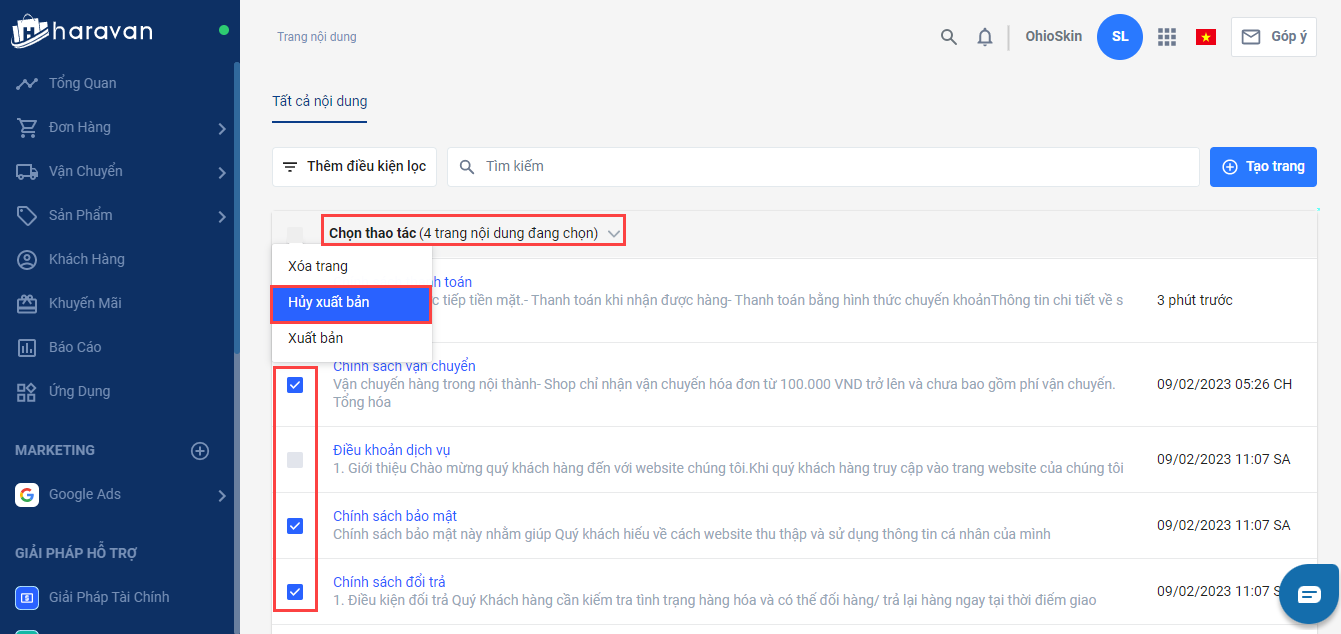Click the 09/02/2023 05:26 CH date
Screen dimensions: 1341x634
(1224, 384)
